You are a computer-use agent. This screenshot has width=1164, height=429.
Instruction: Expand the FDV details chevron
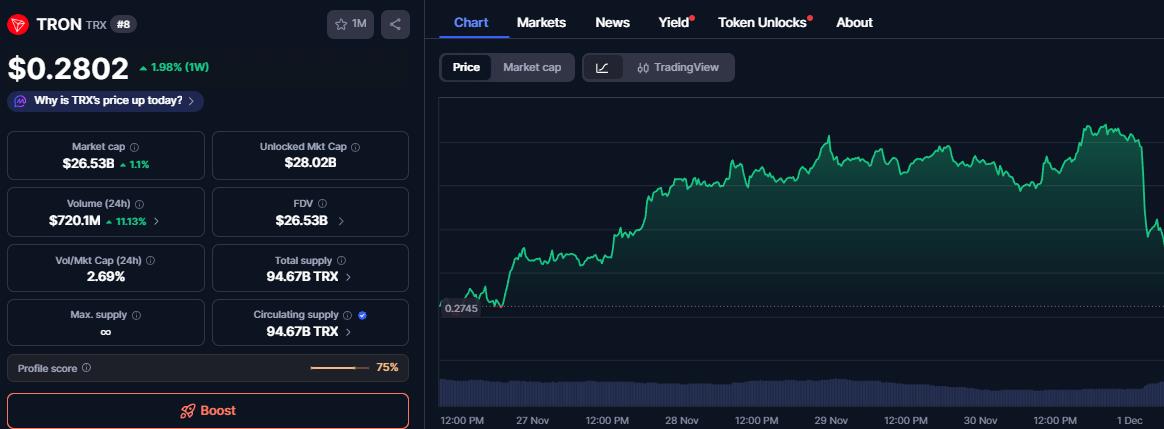coord(341,221)
